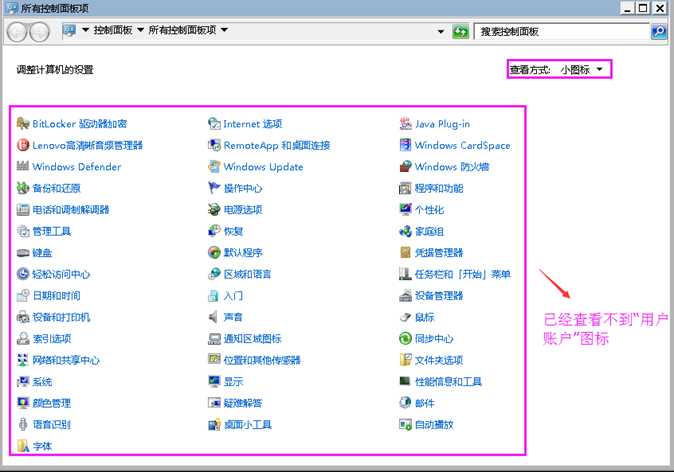Open the 系统 icon
Image resolution: width=674 pixels, height=472 pixels.
pos(23,382)
